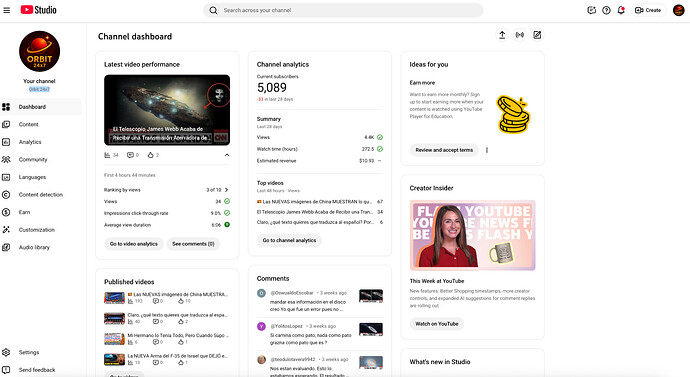The image size is (690, 377).
Task: Click the purple Y avatar of YolitosLopez
Action: click(x=261, y=326)
